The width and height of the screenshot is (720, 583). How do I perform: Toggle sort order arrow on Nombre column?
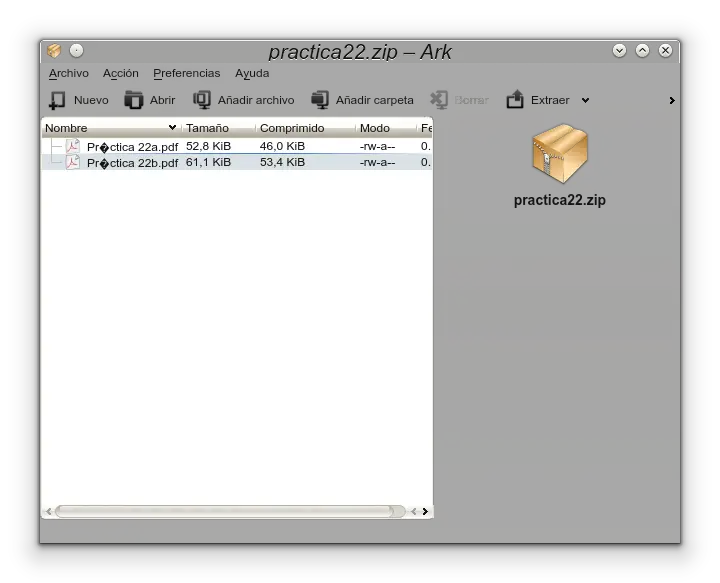pos(172,127)
